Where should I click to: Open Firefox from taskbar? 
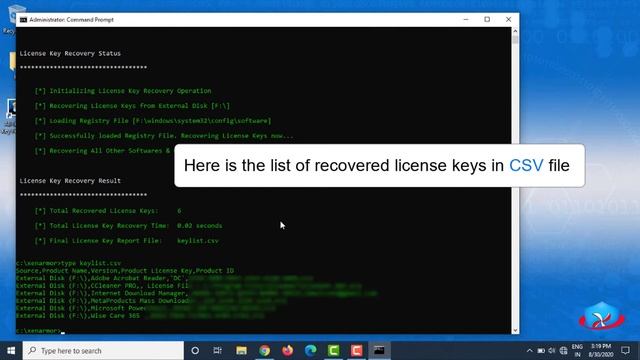(x=288, y=351)
